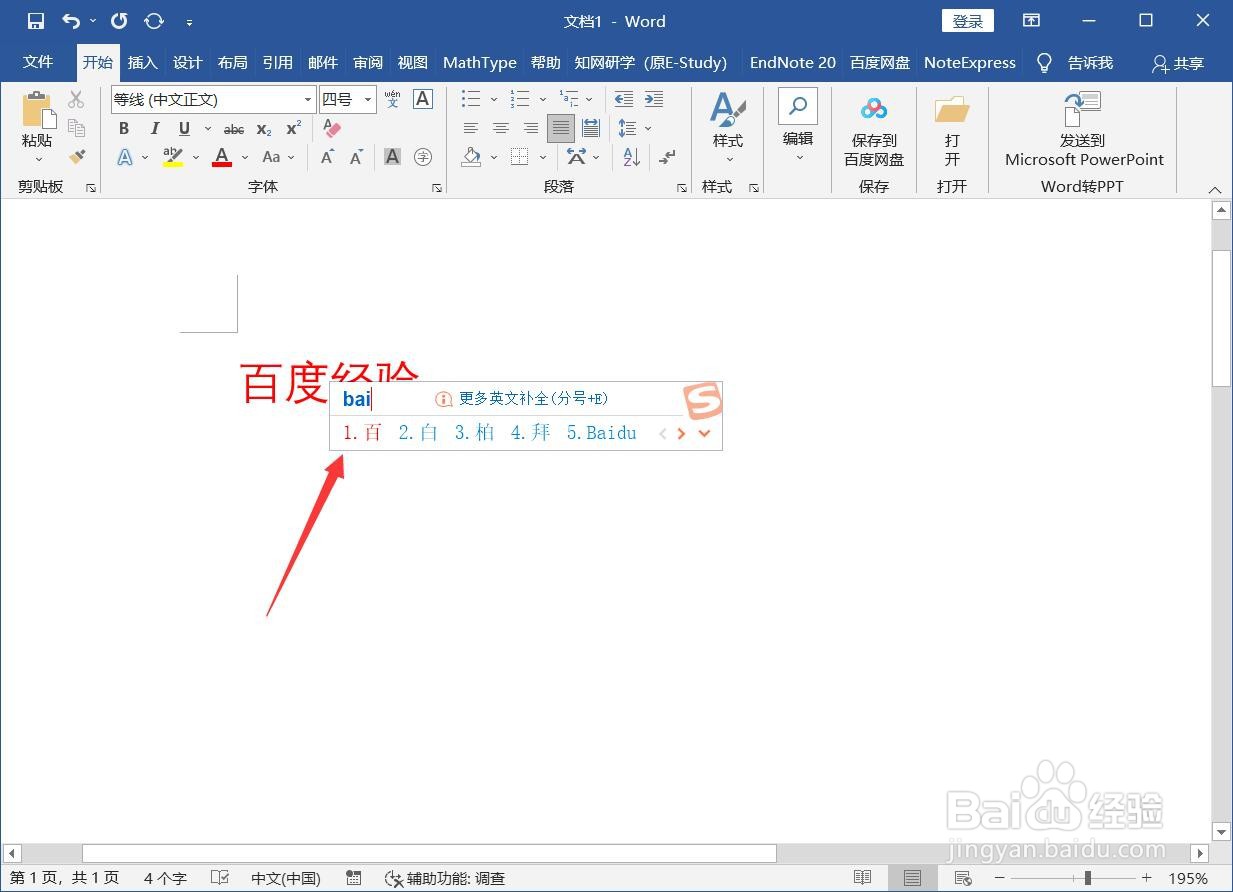Toggle italic formatting
Screen dimensions: 1233x892
pos(154,129)
